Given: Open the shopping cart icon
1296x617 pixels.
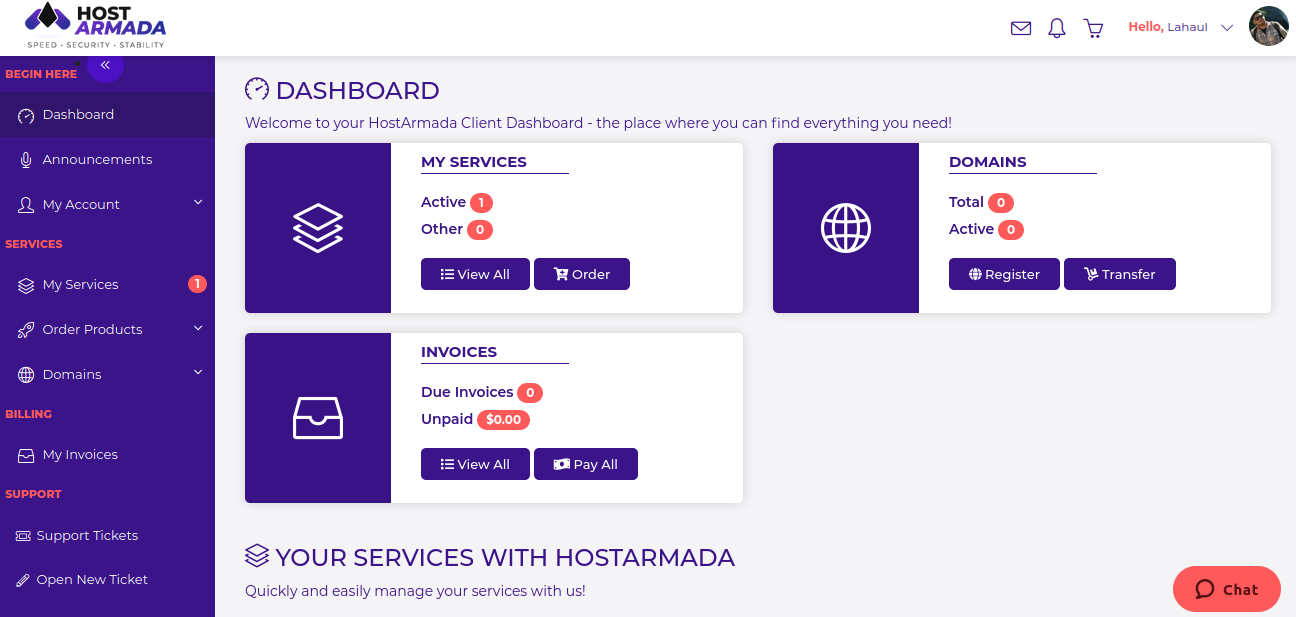Looking at the screenshot, I should tap(1094, 29).
